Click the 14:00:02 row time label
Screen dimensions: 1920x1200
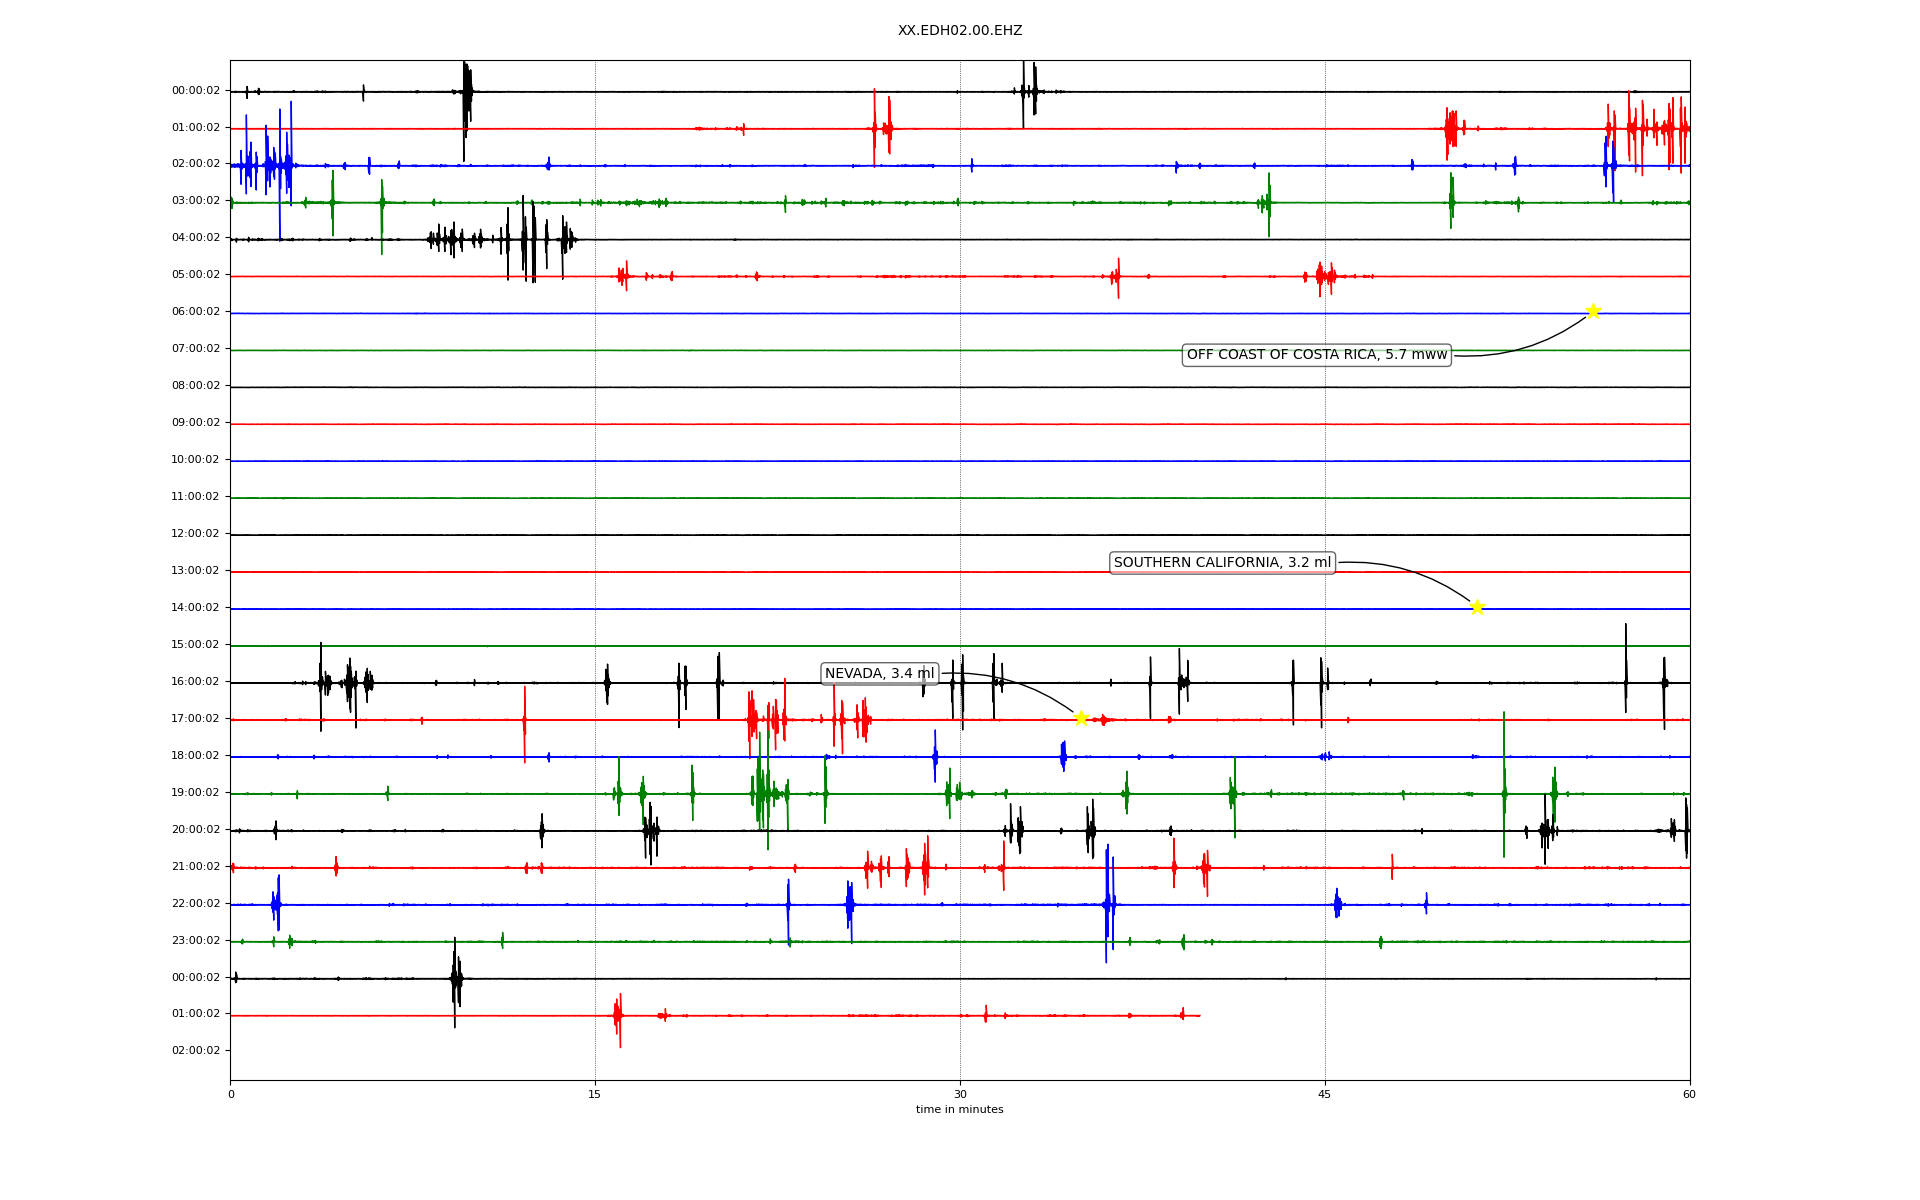(195, 608)
